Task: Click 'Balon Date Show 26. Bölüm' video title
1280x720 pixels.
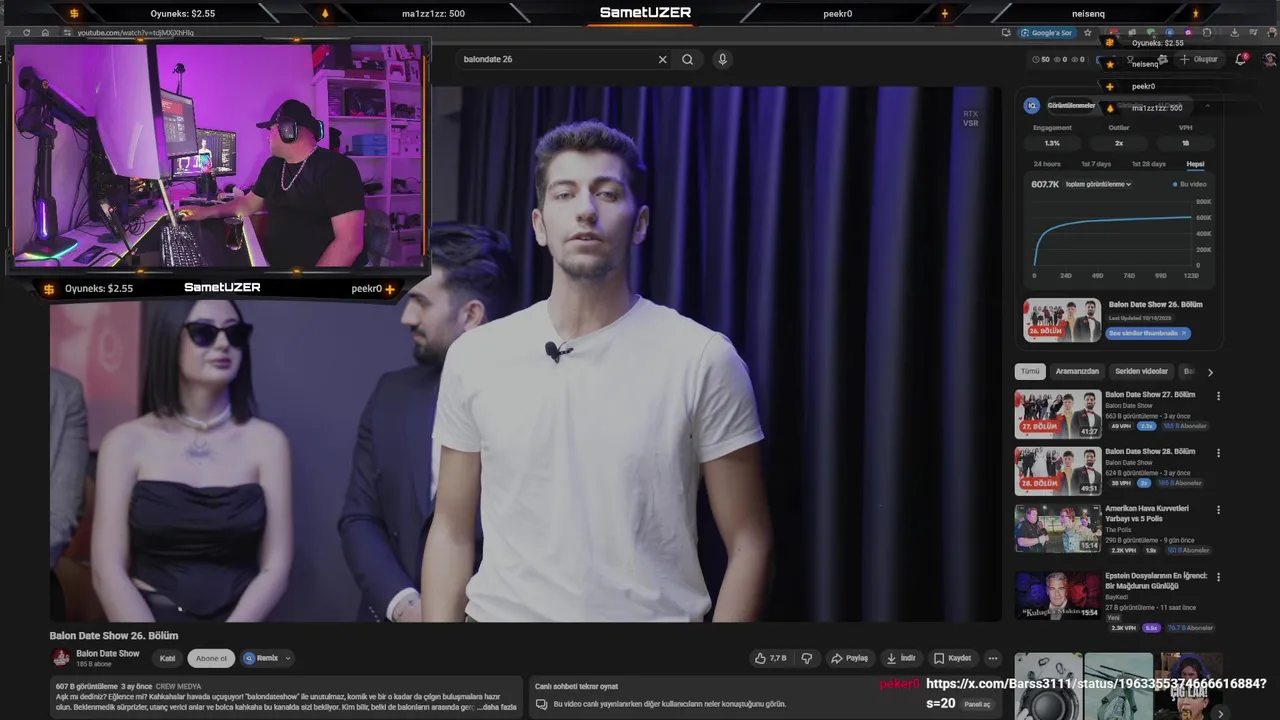Action: pos(114,636)
